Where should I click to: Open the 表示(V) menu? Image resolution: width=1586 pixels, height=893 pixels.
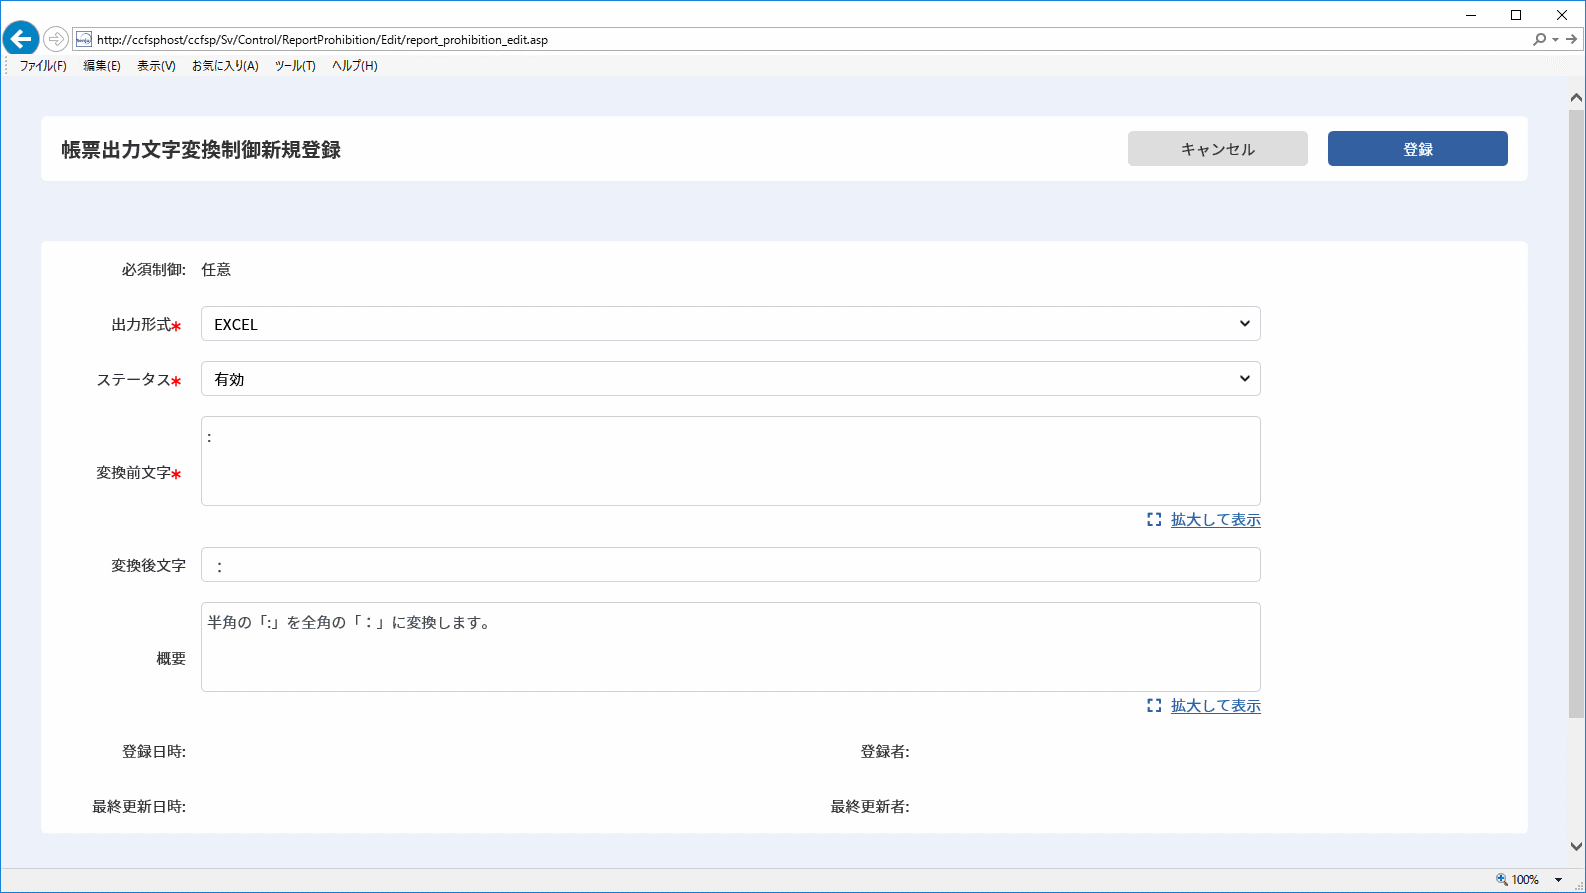pyautogui.click(x=156, y=66)
